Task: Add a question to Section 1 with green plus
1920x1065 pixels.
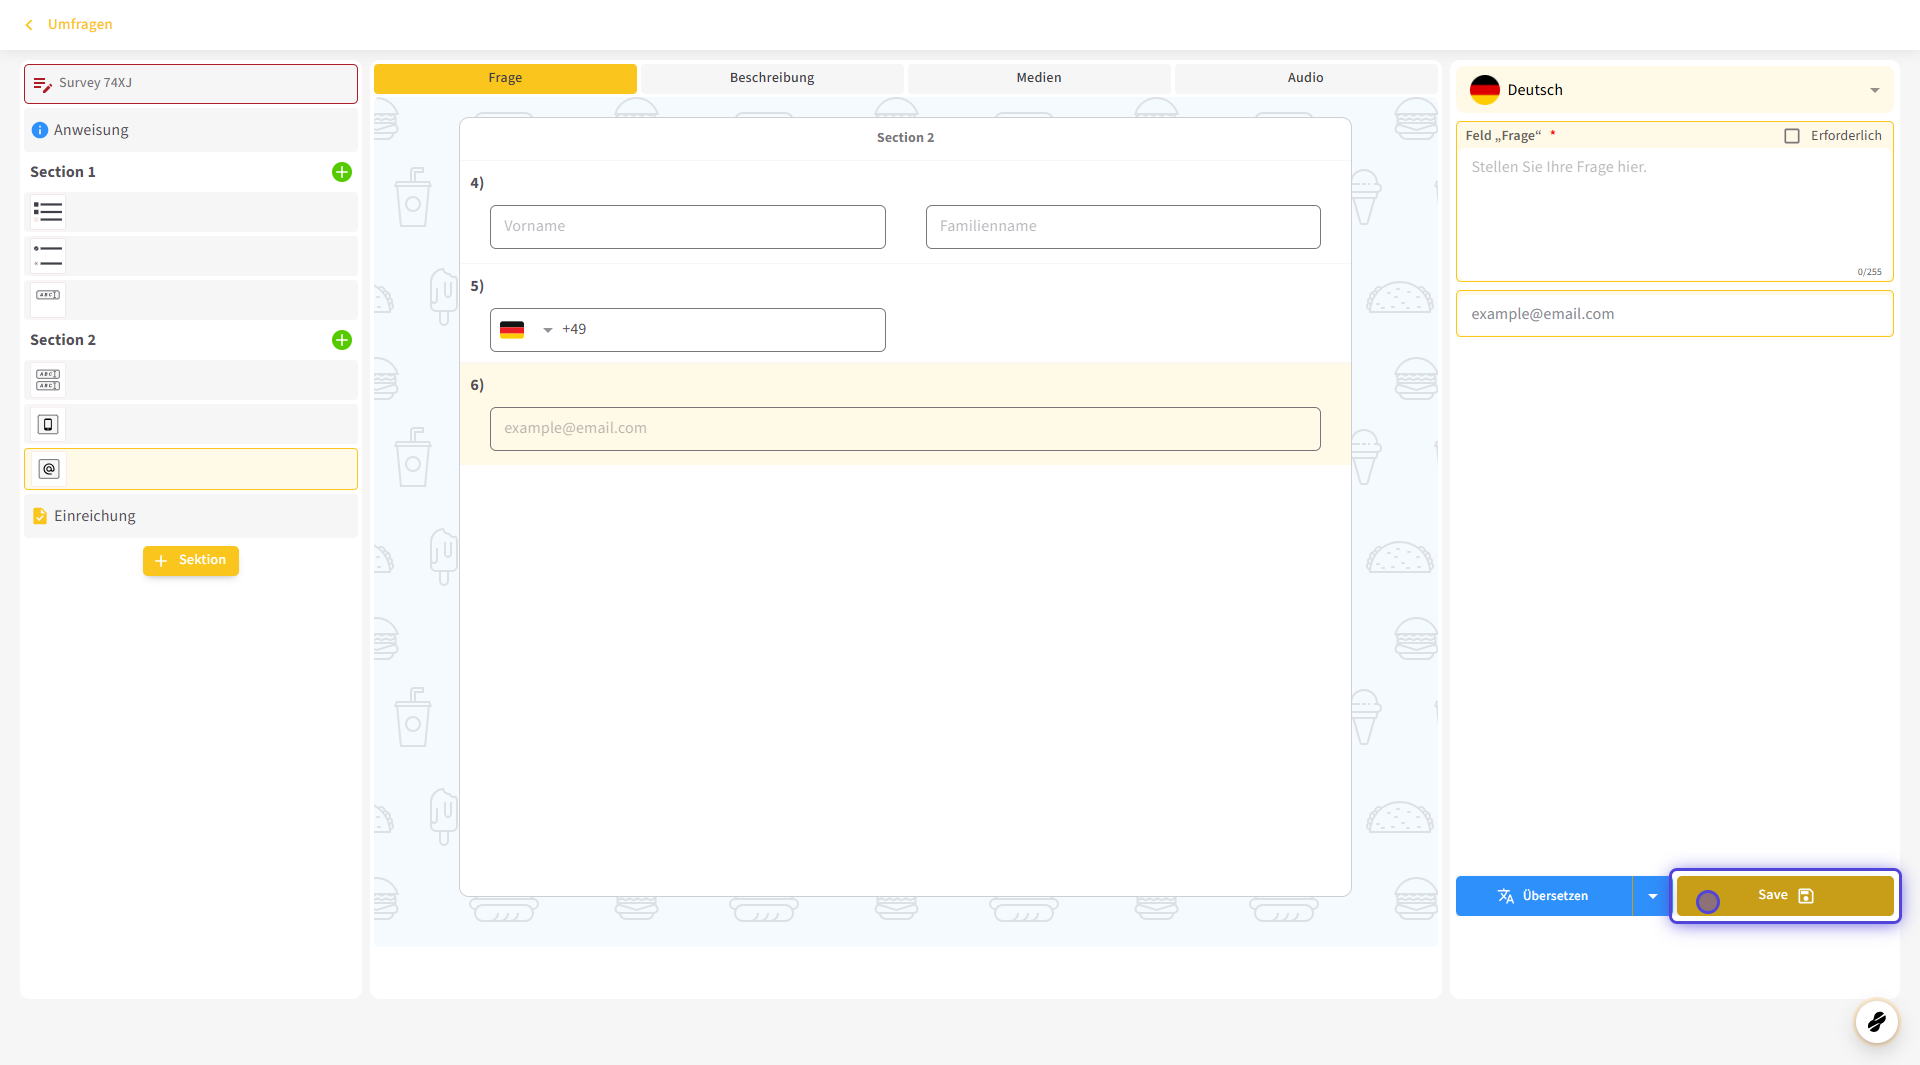Action: [342, 172]
